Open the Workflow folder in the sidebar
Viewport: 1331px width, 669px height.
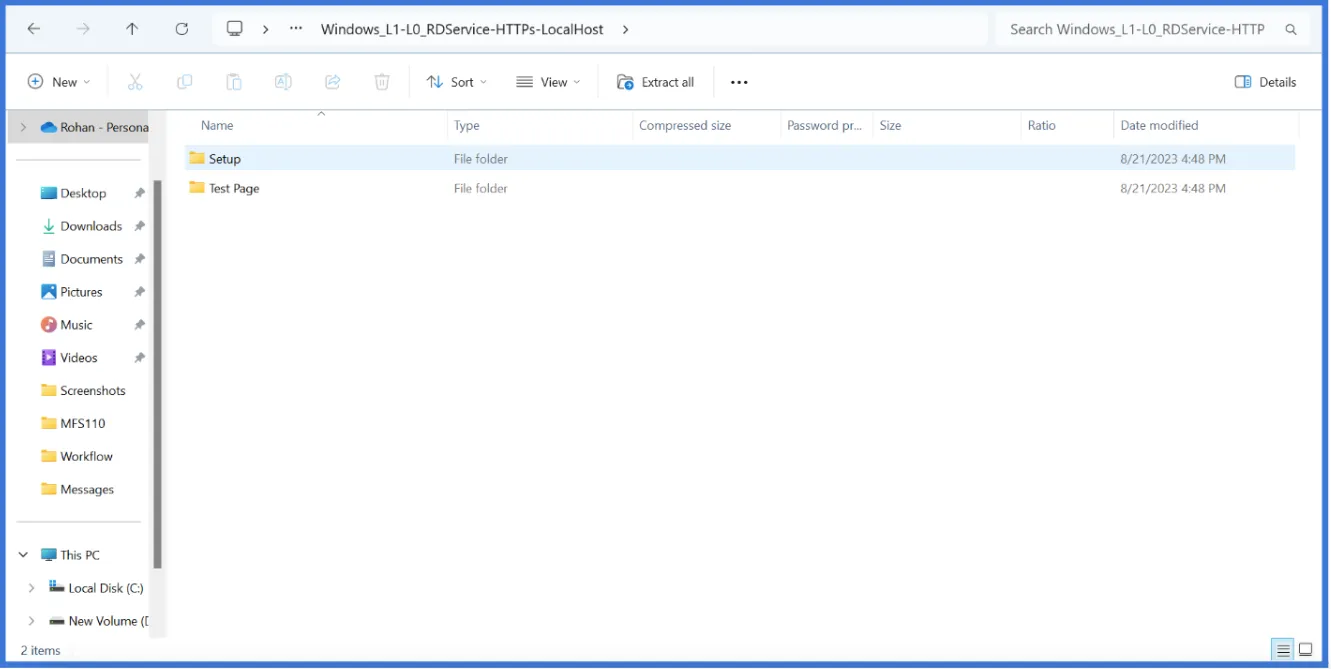pos(86,456)
